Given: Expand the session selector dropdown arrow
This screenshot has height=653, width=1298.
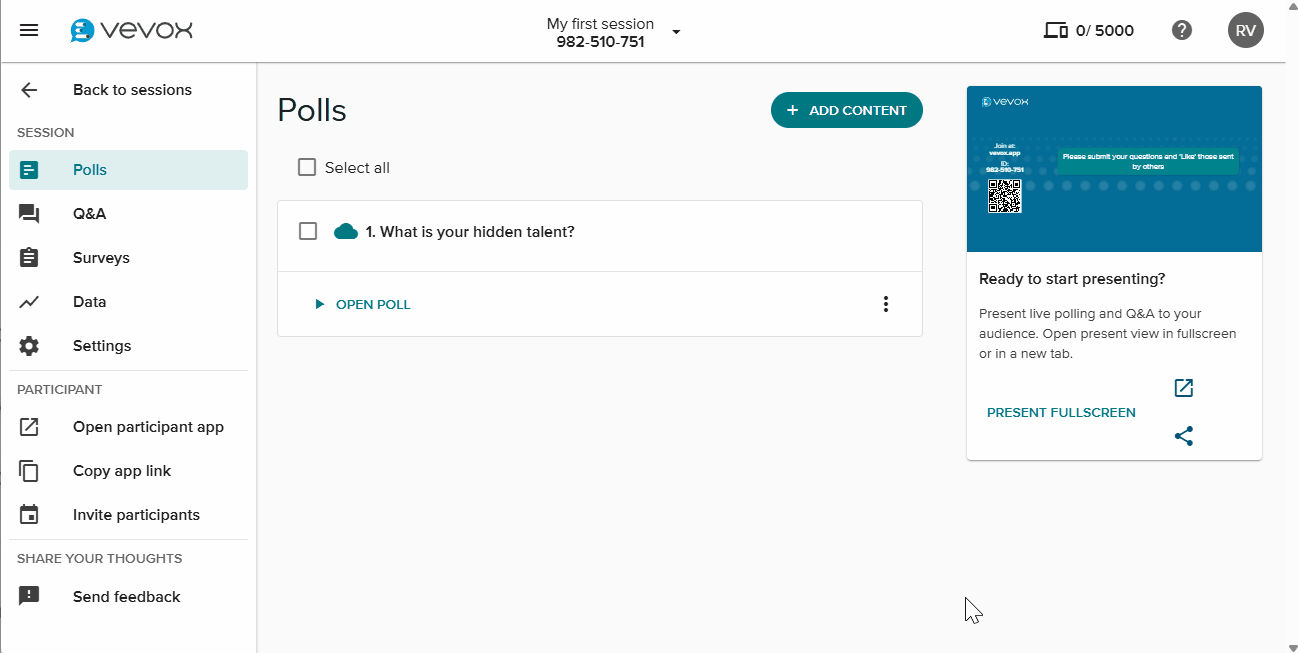Looking at the screenshot, I should tap(676, 32).
